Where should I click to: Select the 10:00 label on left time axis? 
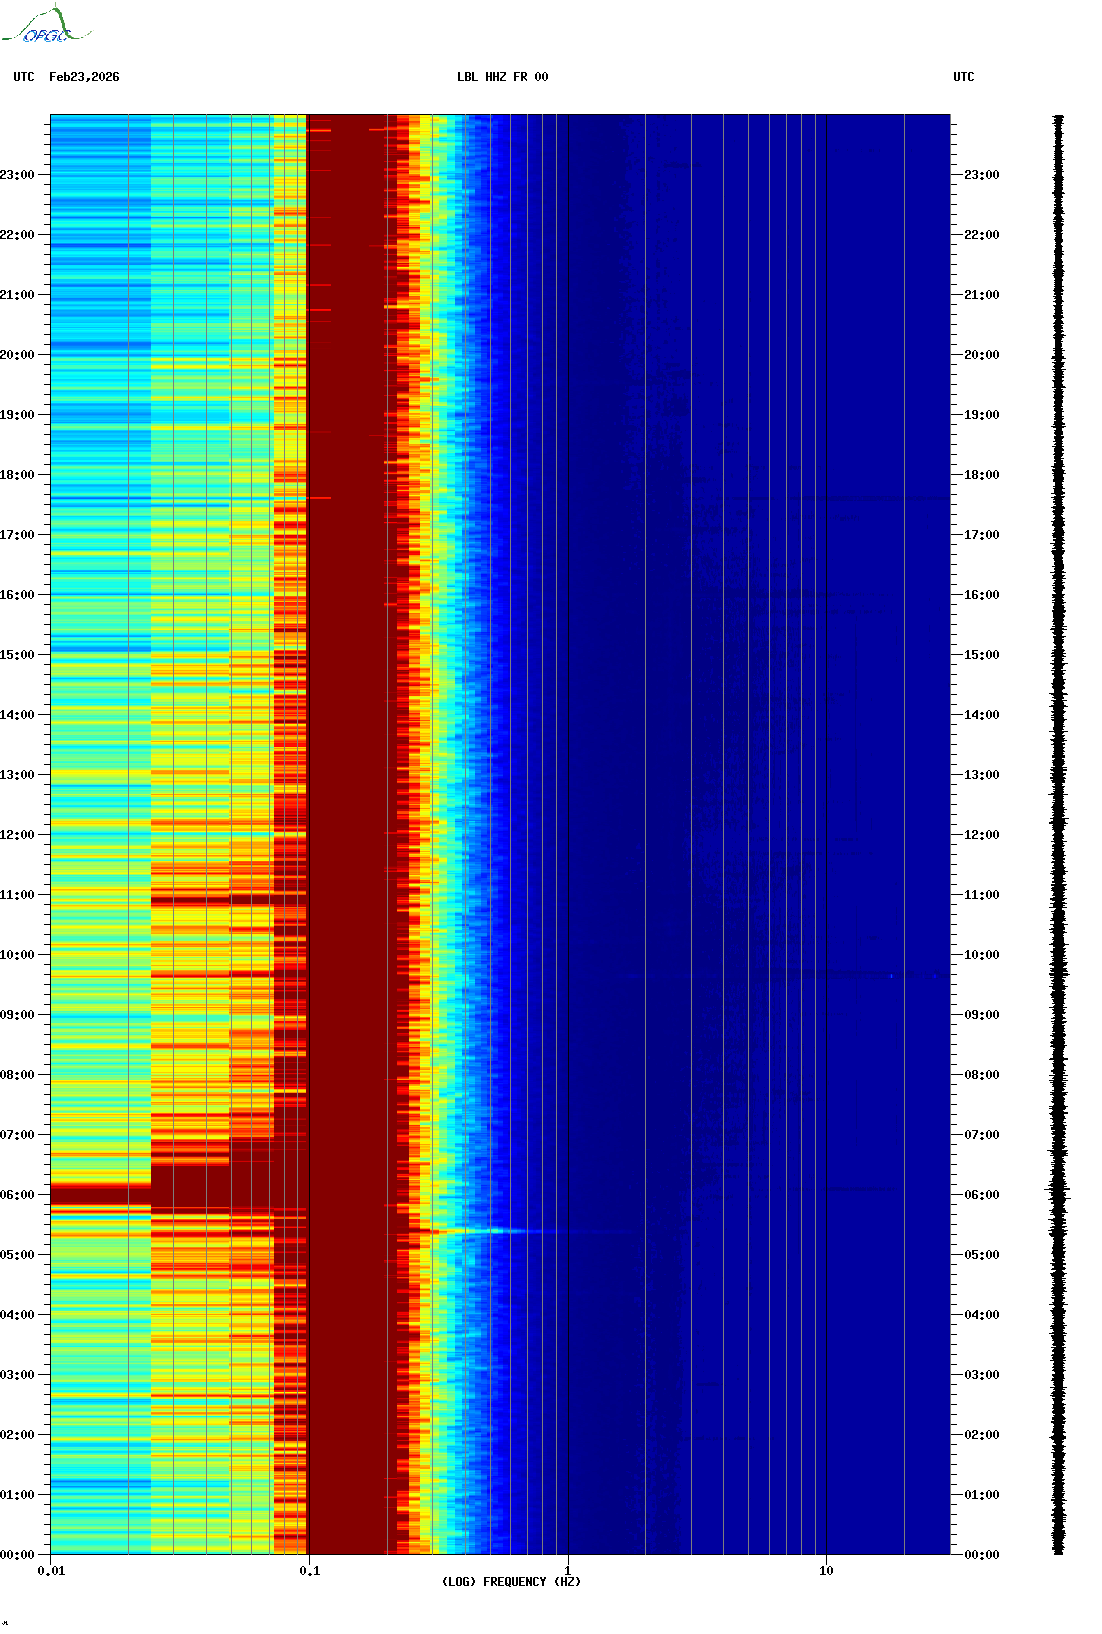point(17,955)
